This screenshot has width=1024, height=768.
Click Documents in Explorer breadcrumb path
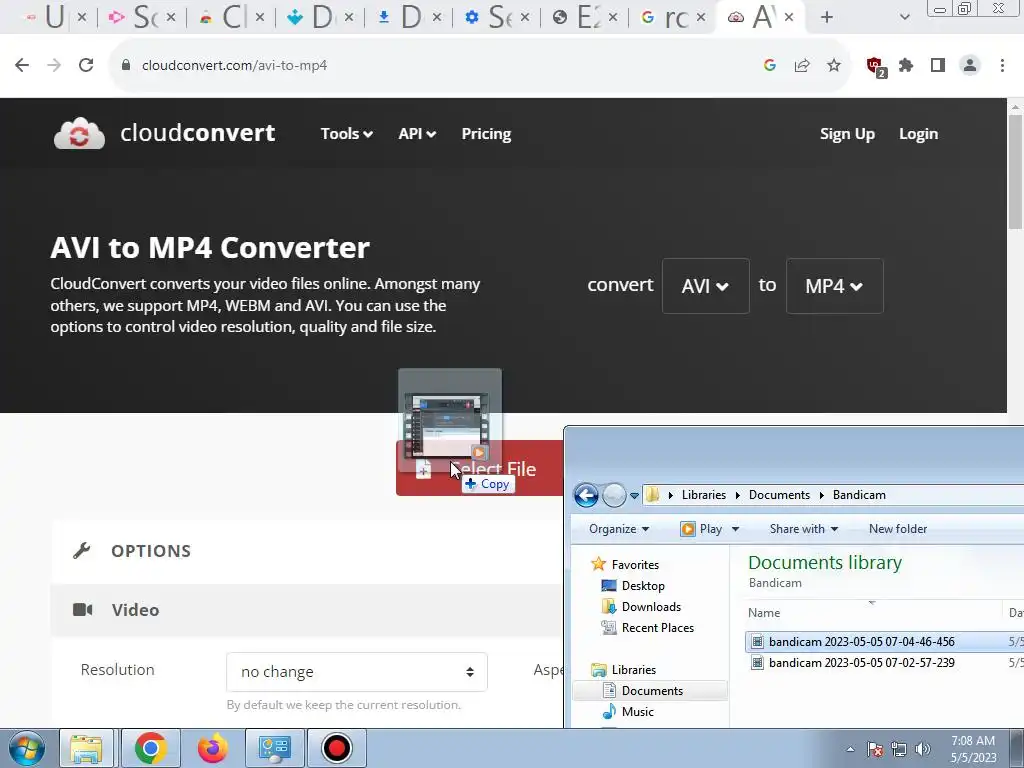tap(779, 495)
